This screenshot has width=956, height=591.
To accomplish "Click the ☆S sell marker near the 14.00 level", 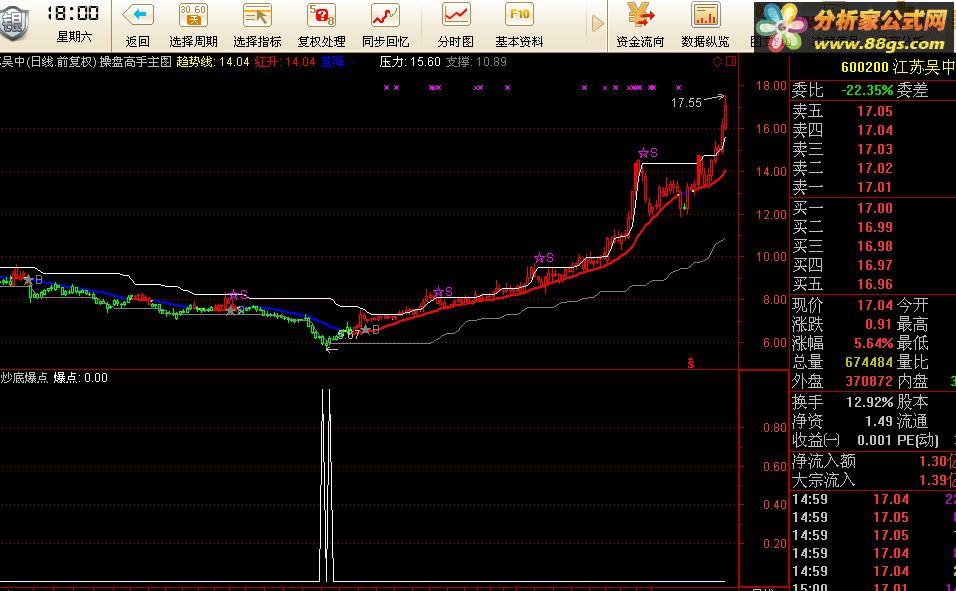I will point(647,152).
